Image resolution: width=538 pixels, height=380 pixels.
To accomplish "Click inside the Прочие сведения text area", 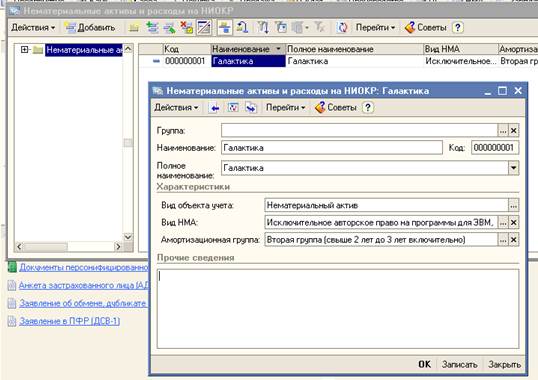I will coord(338,309).
